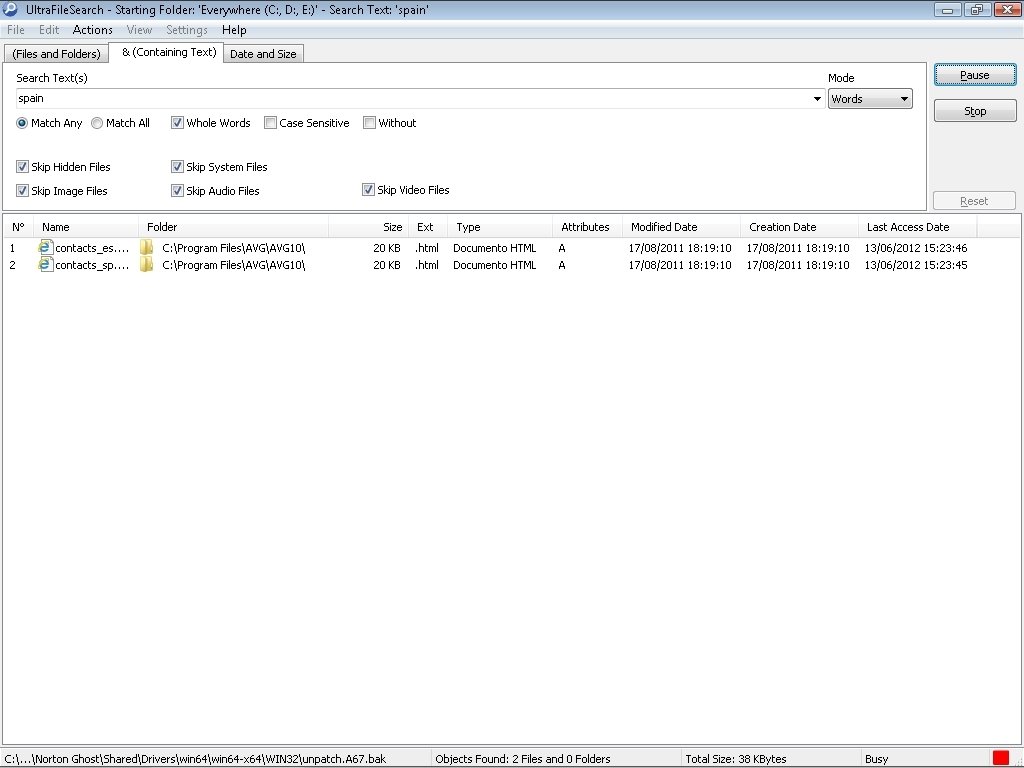This screenshot has height=768, width=1024.
Task: Select the Match All radio button
Action: coord(97,123)
